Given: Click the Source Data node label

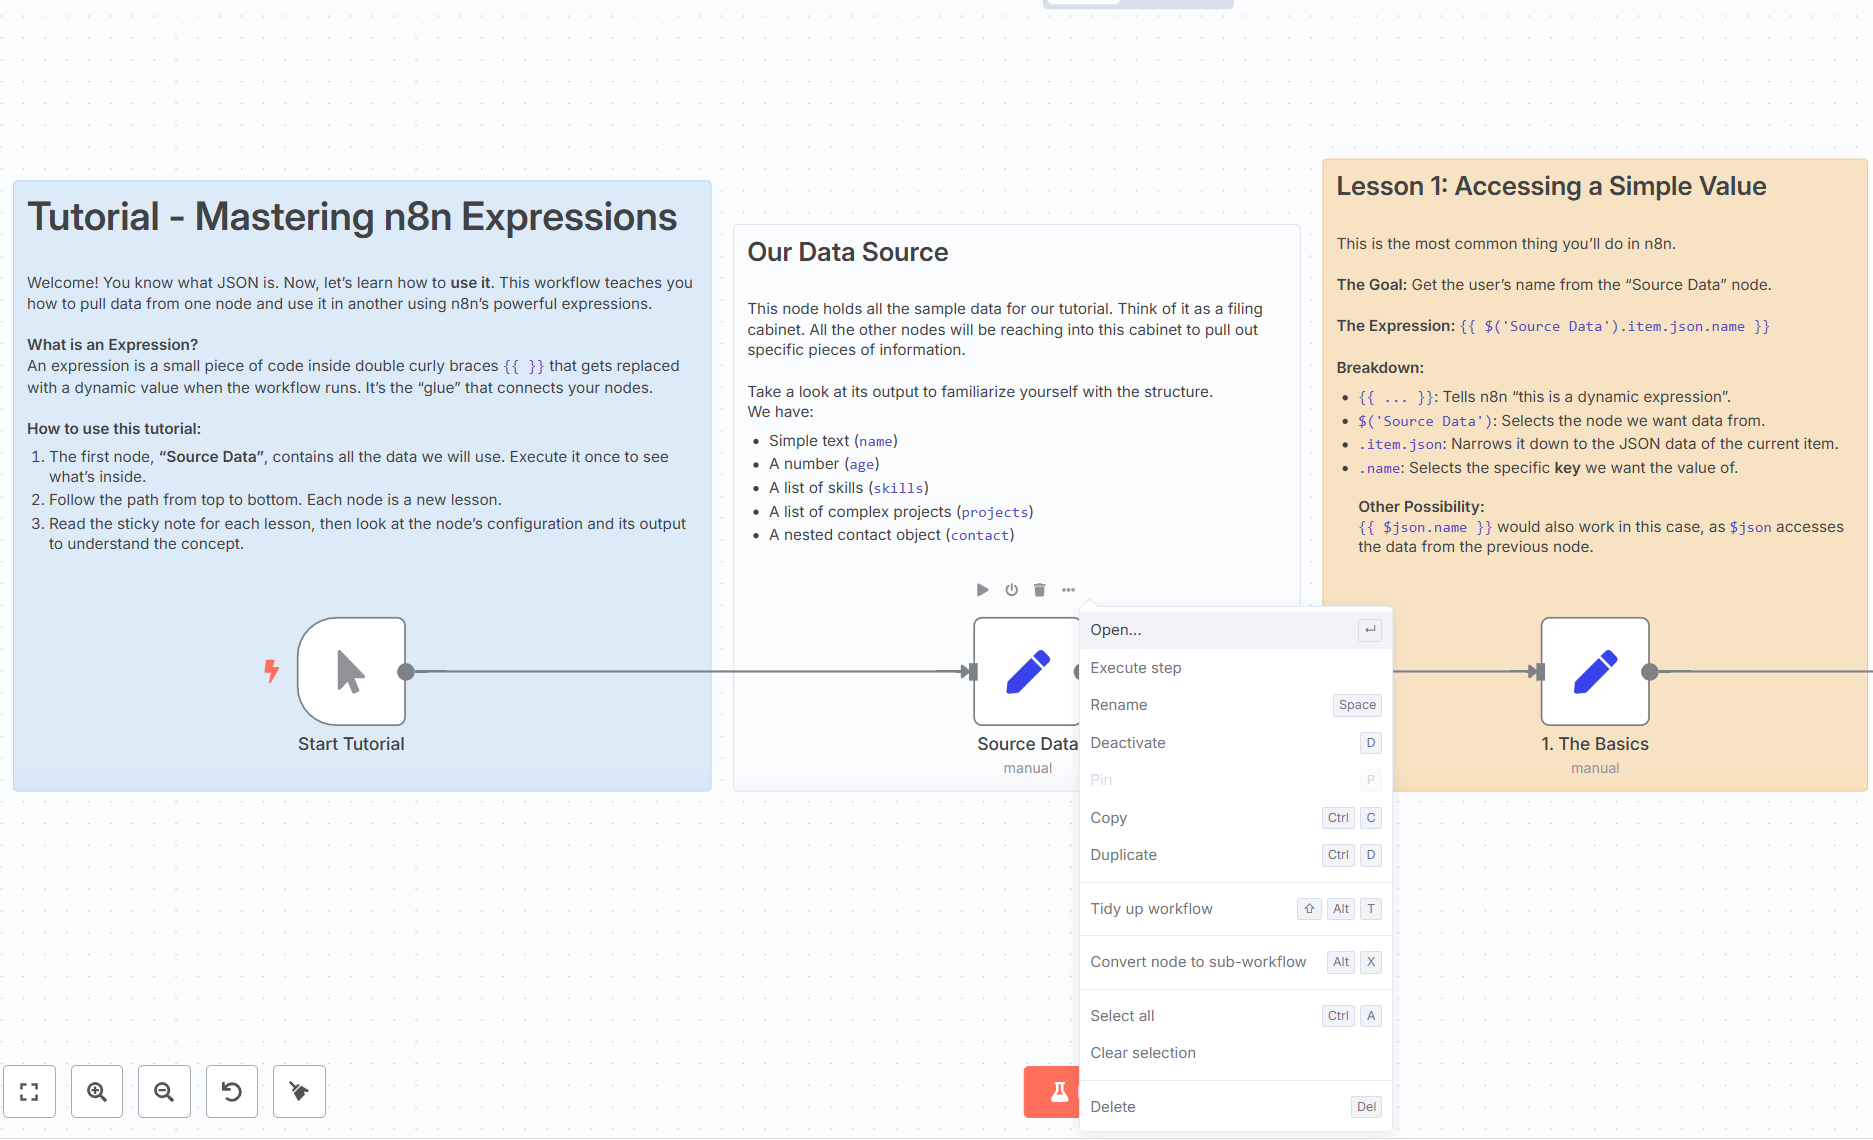Looking at the screenshot, I should pyautogui.click(x=1027, y=744).
